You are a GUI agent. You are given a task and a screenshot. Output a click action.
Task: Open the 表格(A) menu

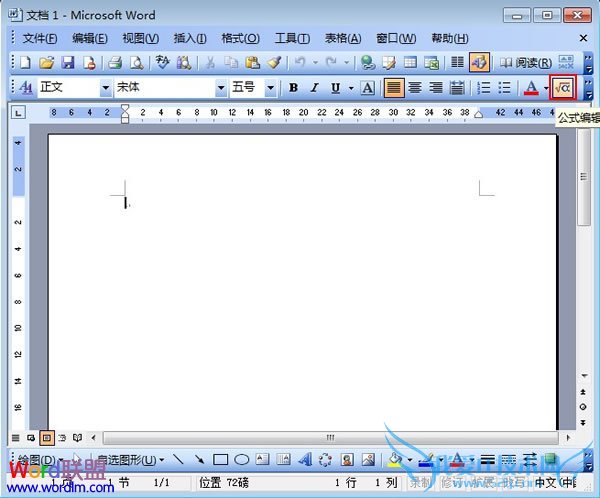point(343,38)
